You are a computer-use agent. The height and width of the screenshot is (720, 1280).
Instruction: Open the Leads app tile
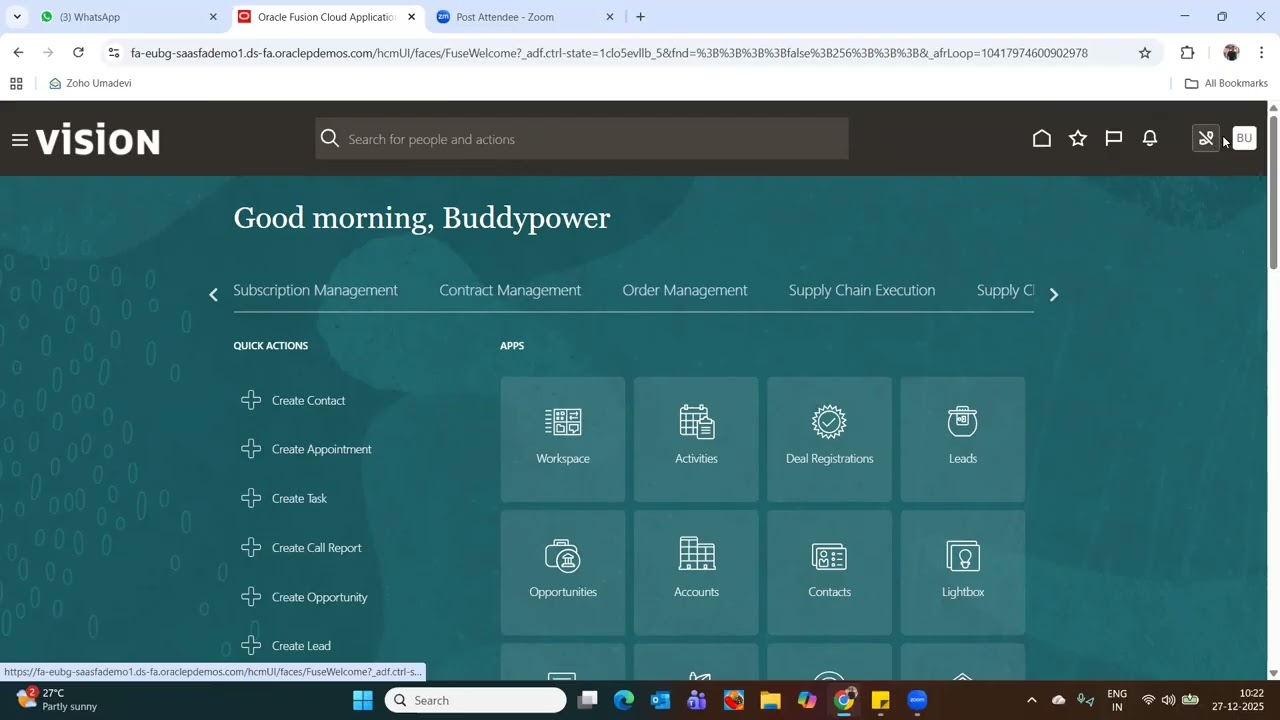click(x=963, y=439)
